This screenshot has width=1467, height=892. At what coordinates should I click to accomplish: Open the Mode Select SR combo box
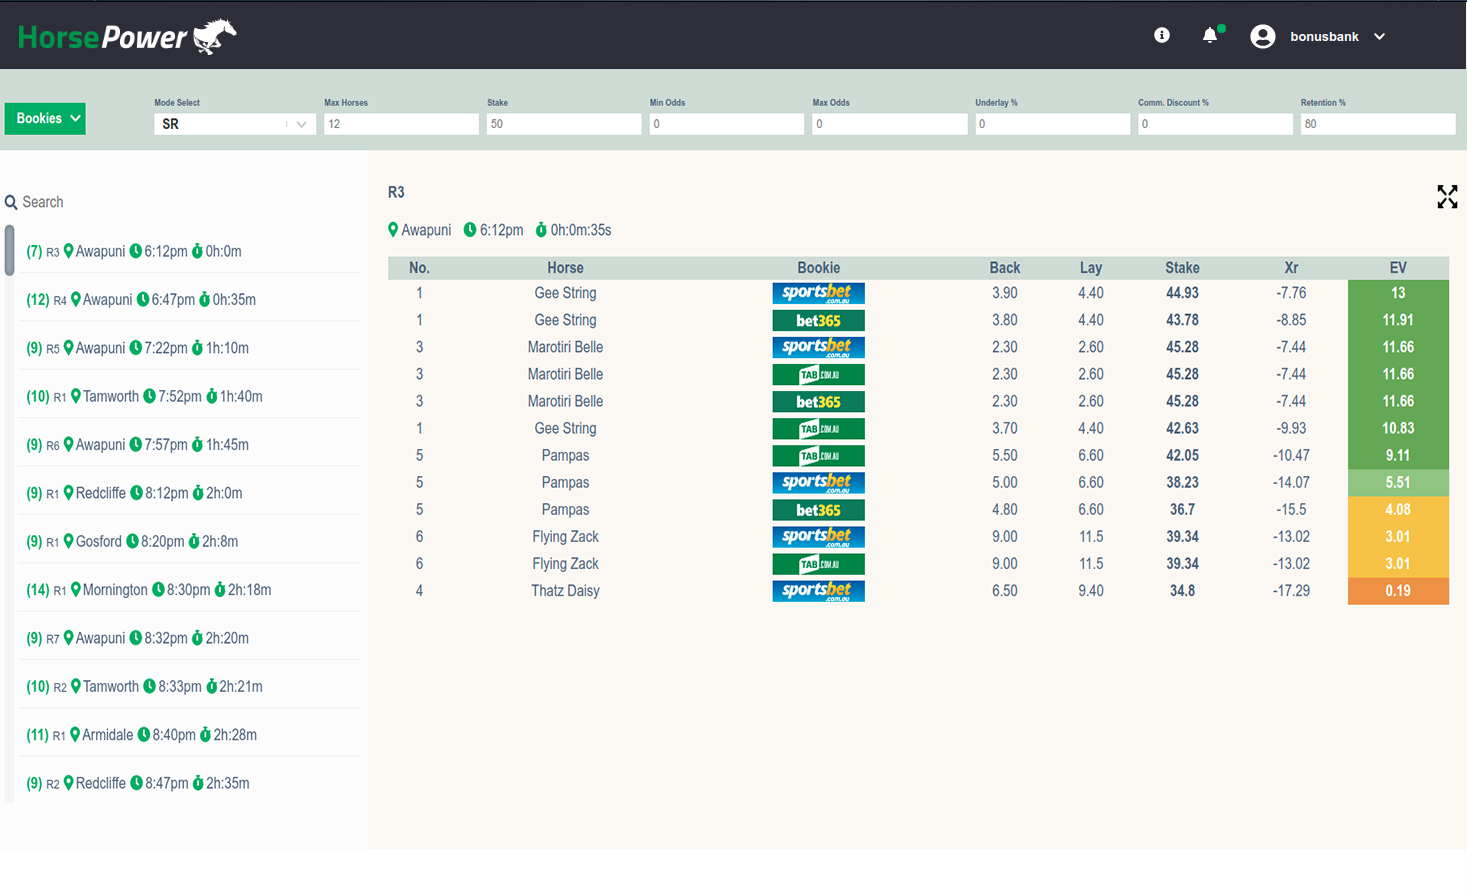(235, 124)
